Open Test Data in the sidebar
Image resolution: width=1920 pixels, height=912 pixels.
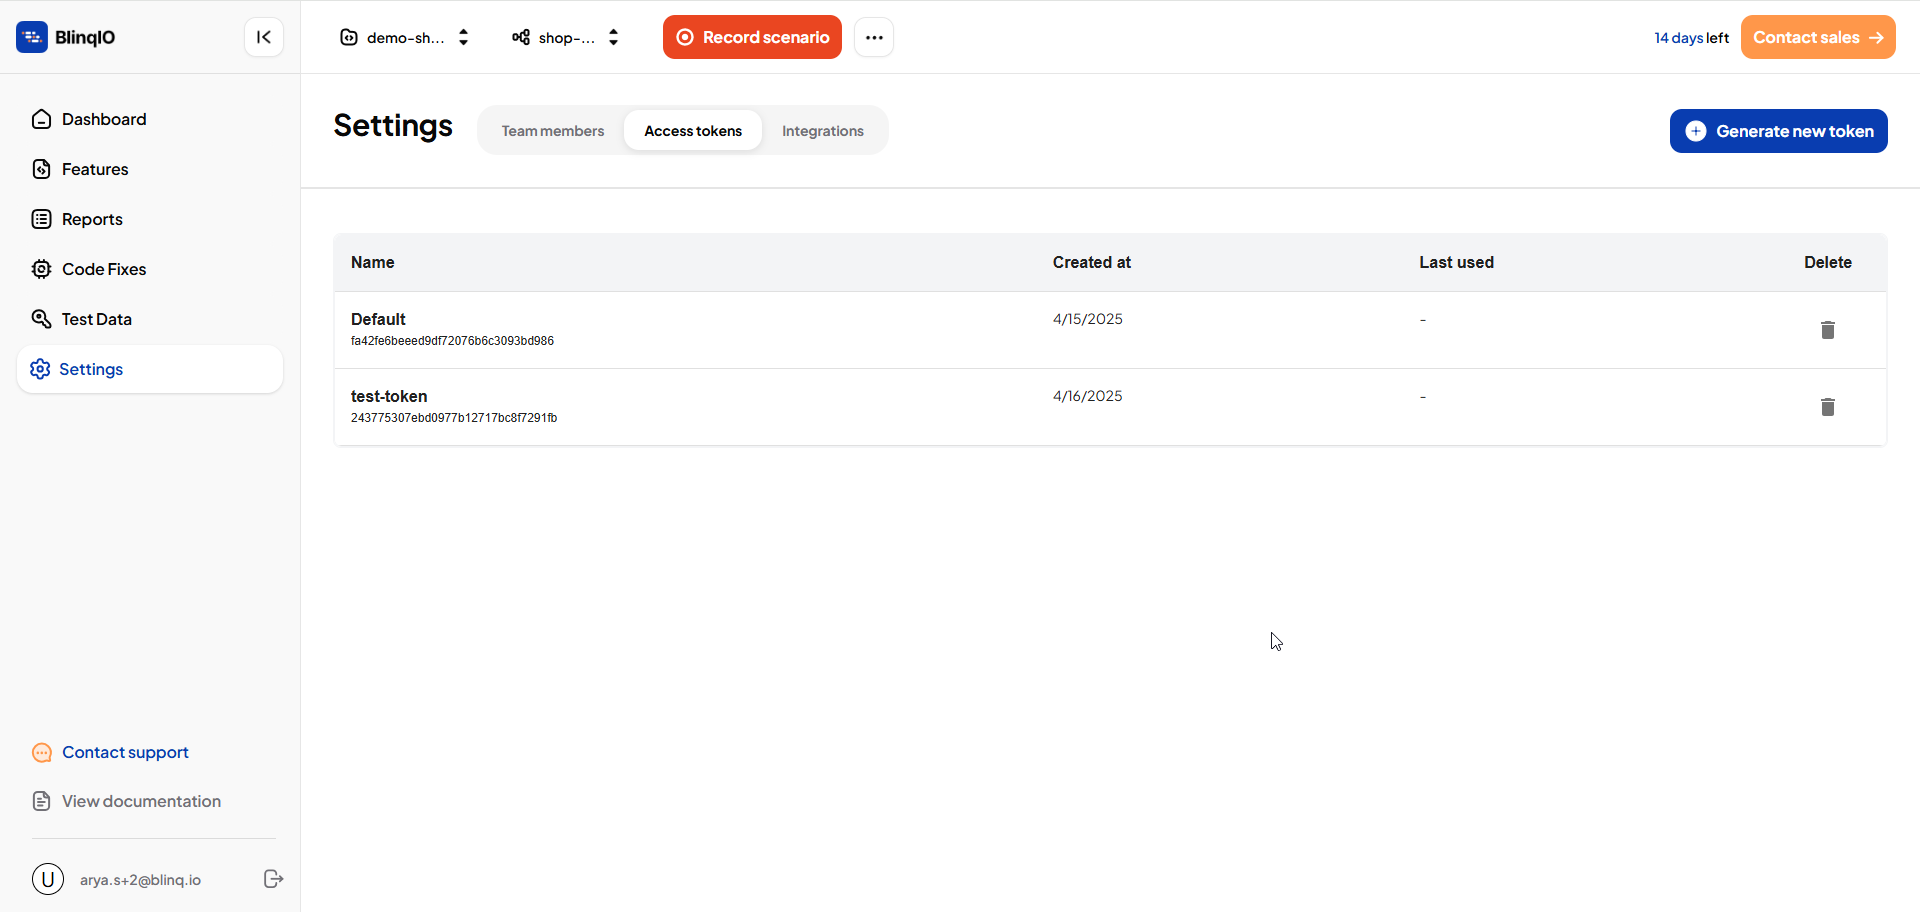[x=150, y=319]
